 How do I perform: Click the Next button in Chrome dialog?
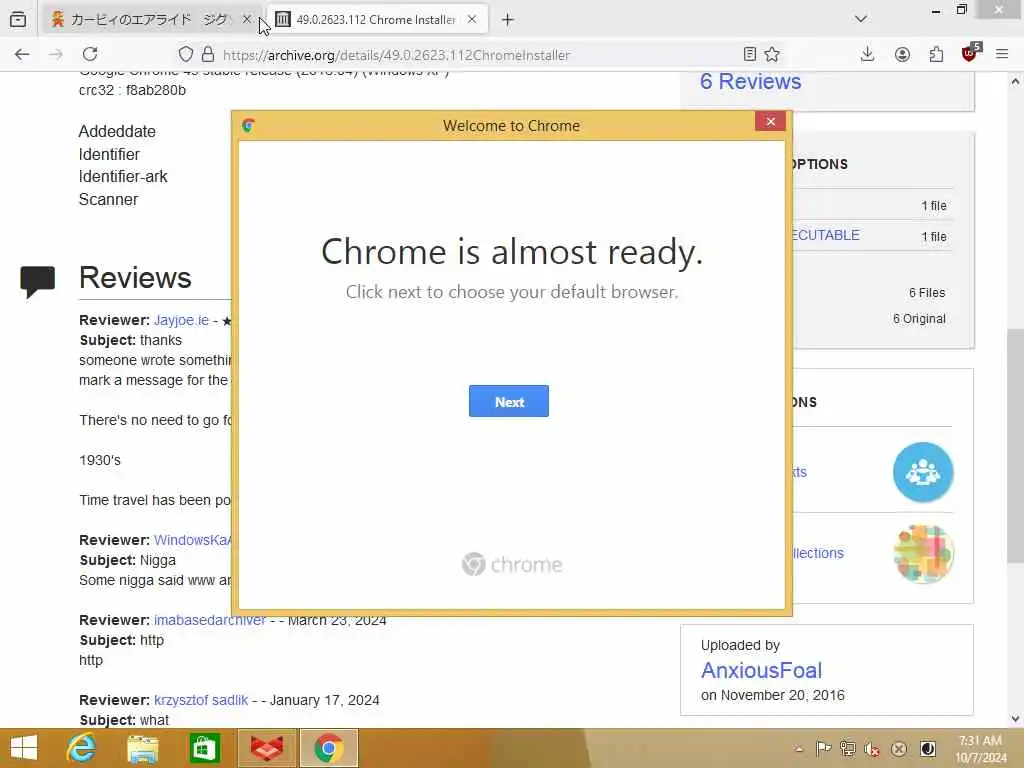(509, 402)
